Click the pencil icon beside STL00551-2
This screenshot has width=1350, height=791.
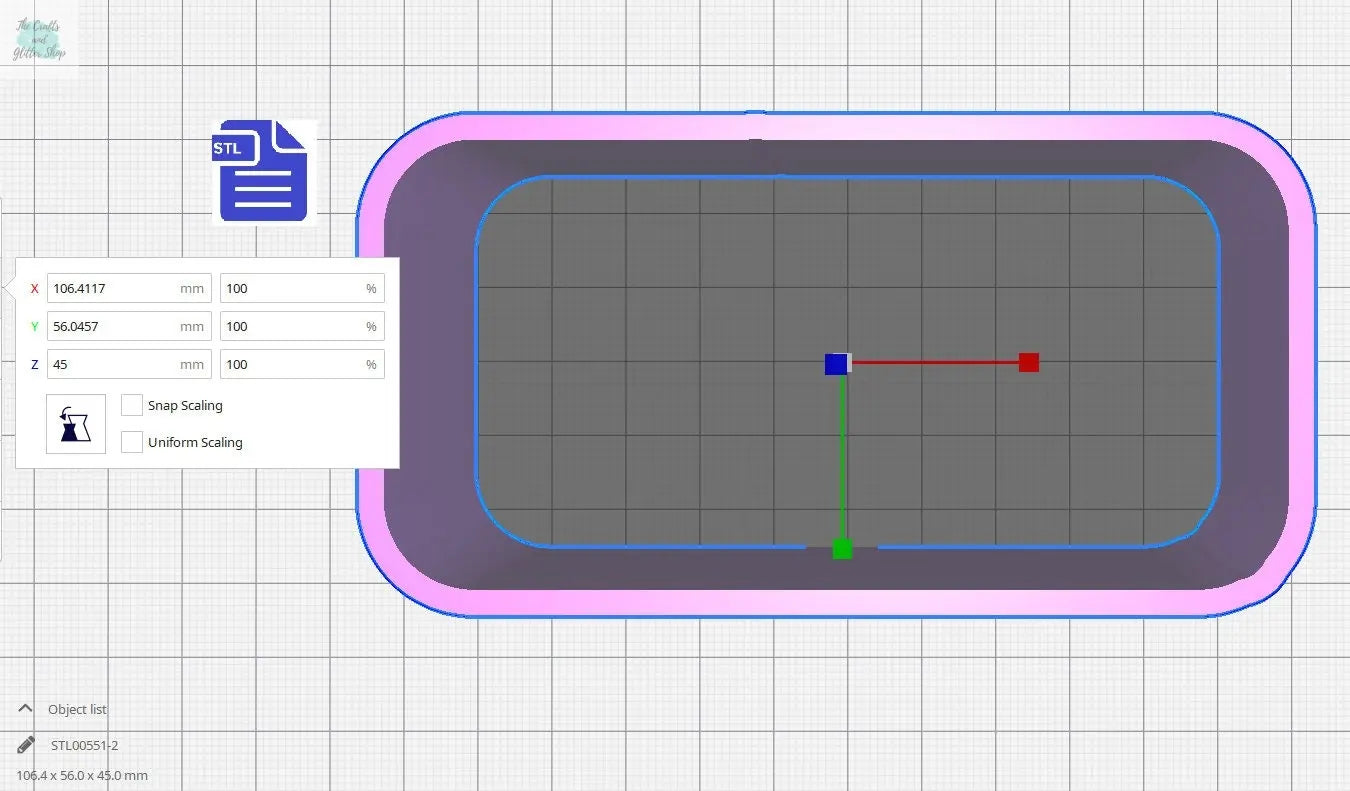click(27, 745)
